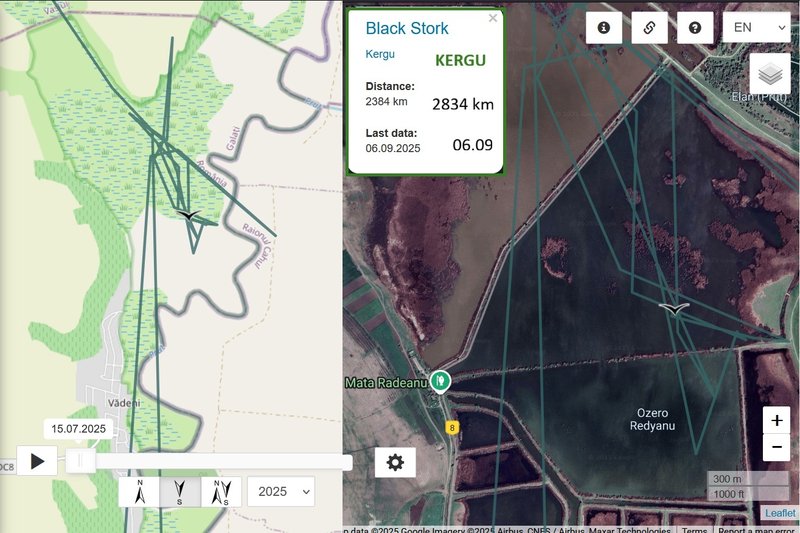800x533 pixels.
Task: Zoom in on the map
Action: (x=777, y=420)
